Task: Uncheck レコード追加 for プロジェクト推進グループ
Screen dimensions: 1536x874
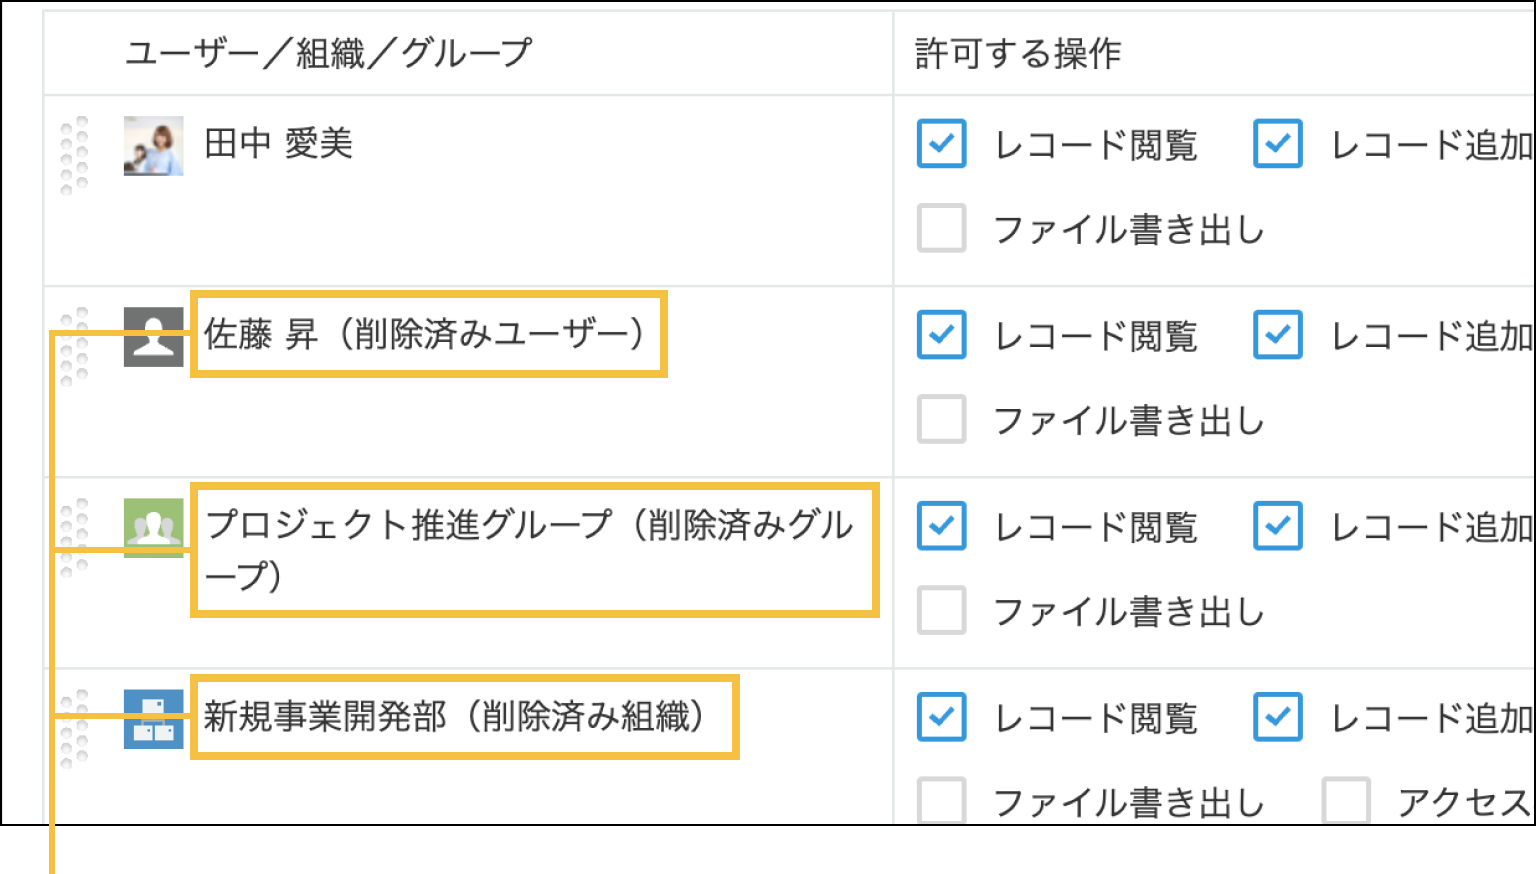Action: (x=1277, y=525)
